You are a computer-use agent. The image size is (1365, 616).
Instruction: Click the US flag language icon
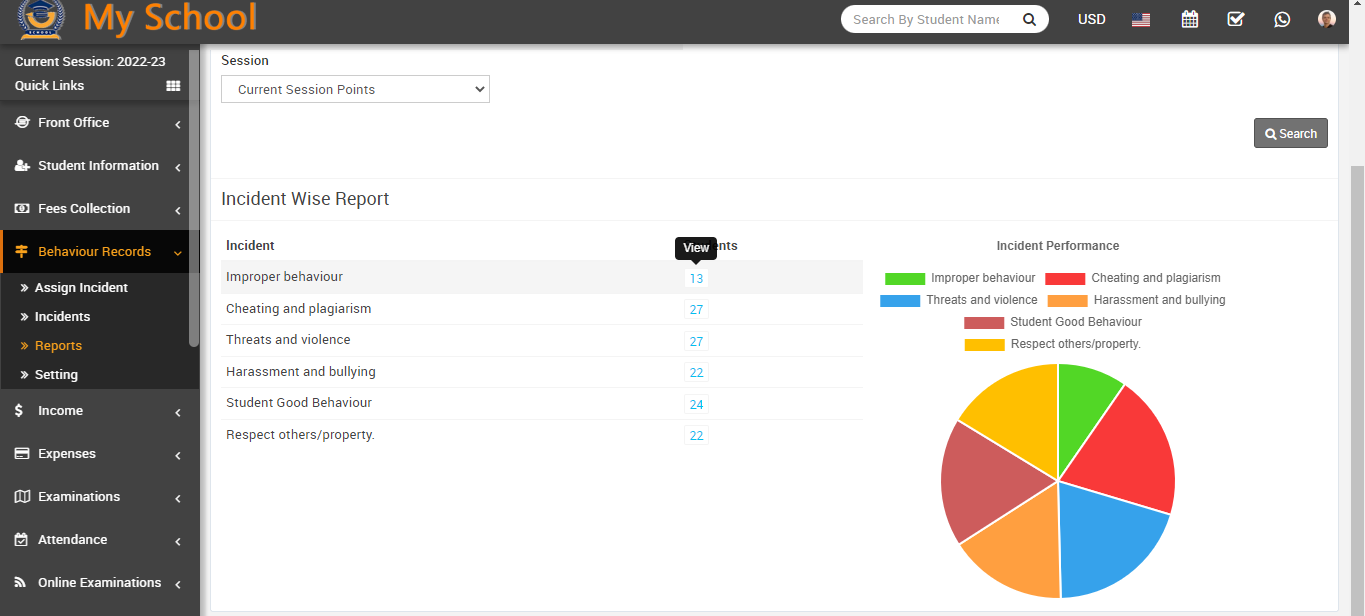click(1141, 19)
